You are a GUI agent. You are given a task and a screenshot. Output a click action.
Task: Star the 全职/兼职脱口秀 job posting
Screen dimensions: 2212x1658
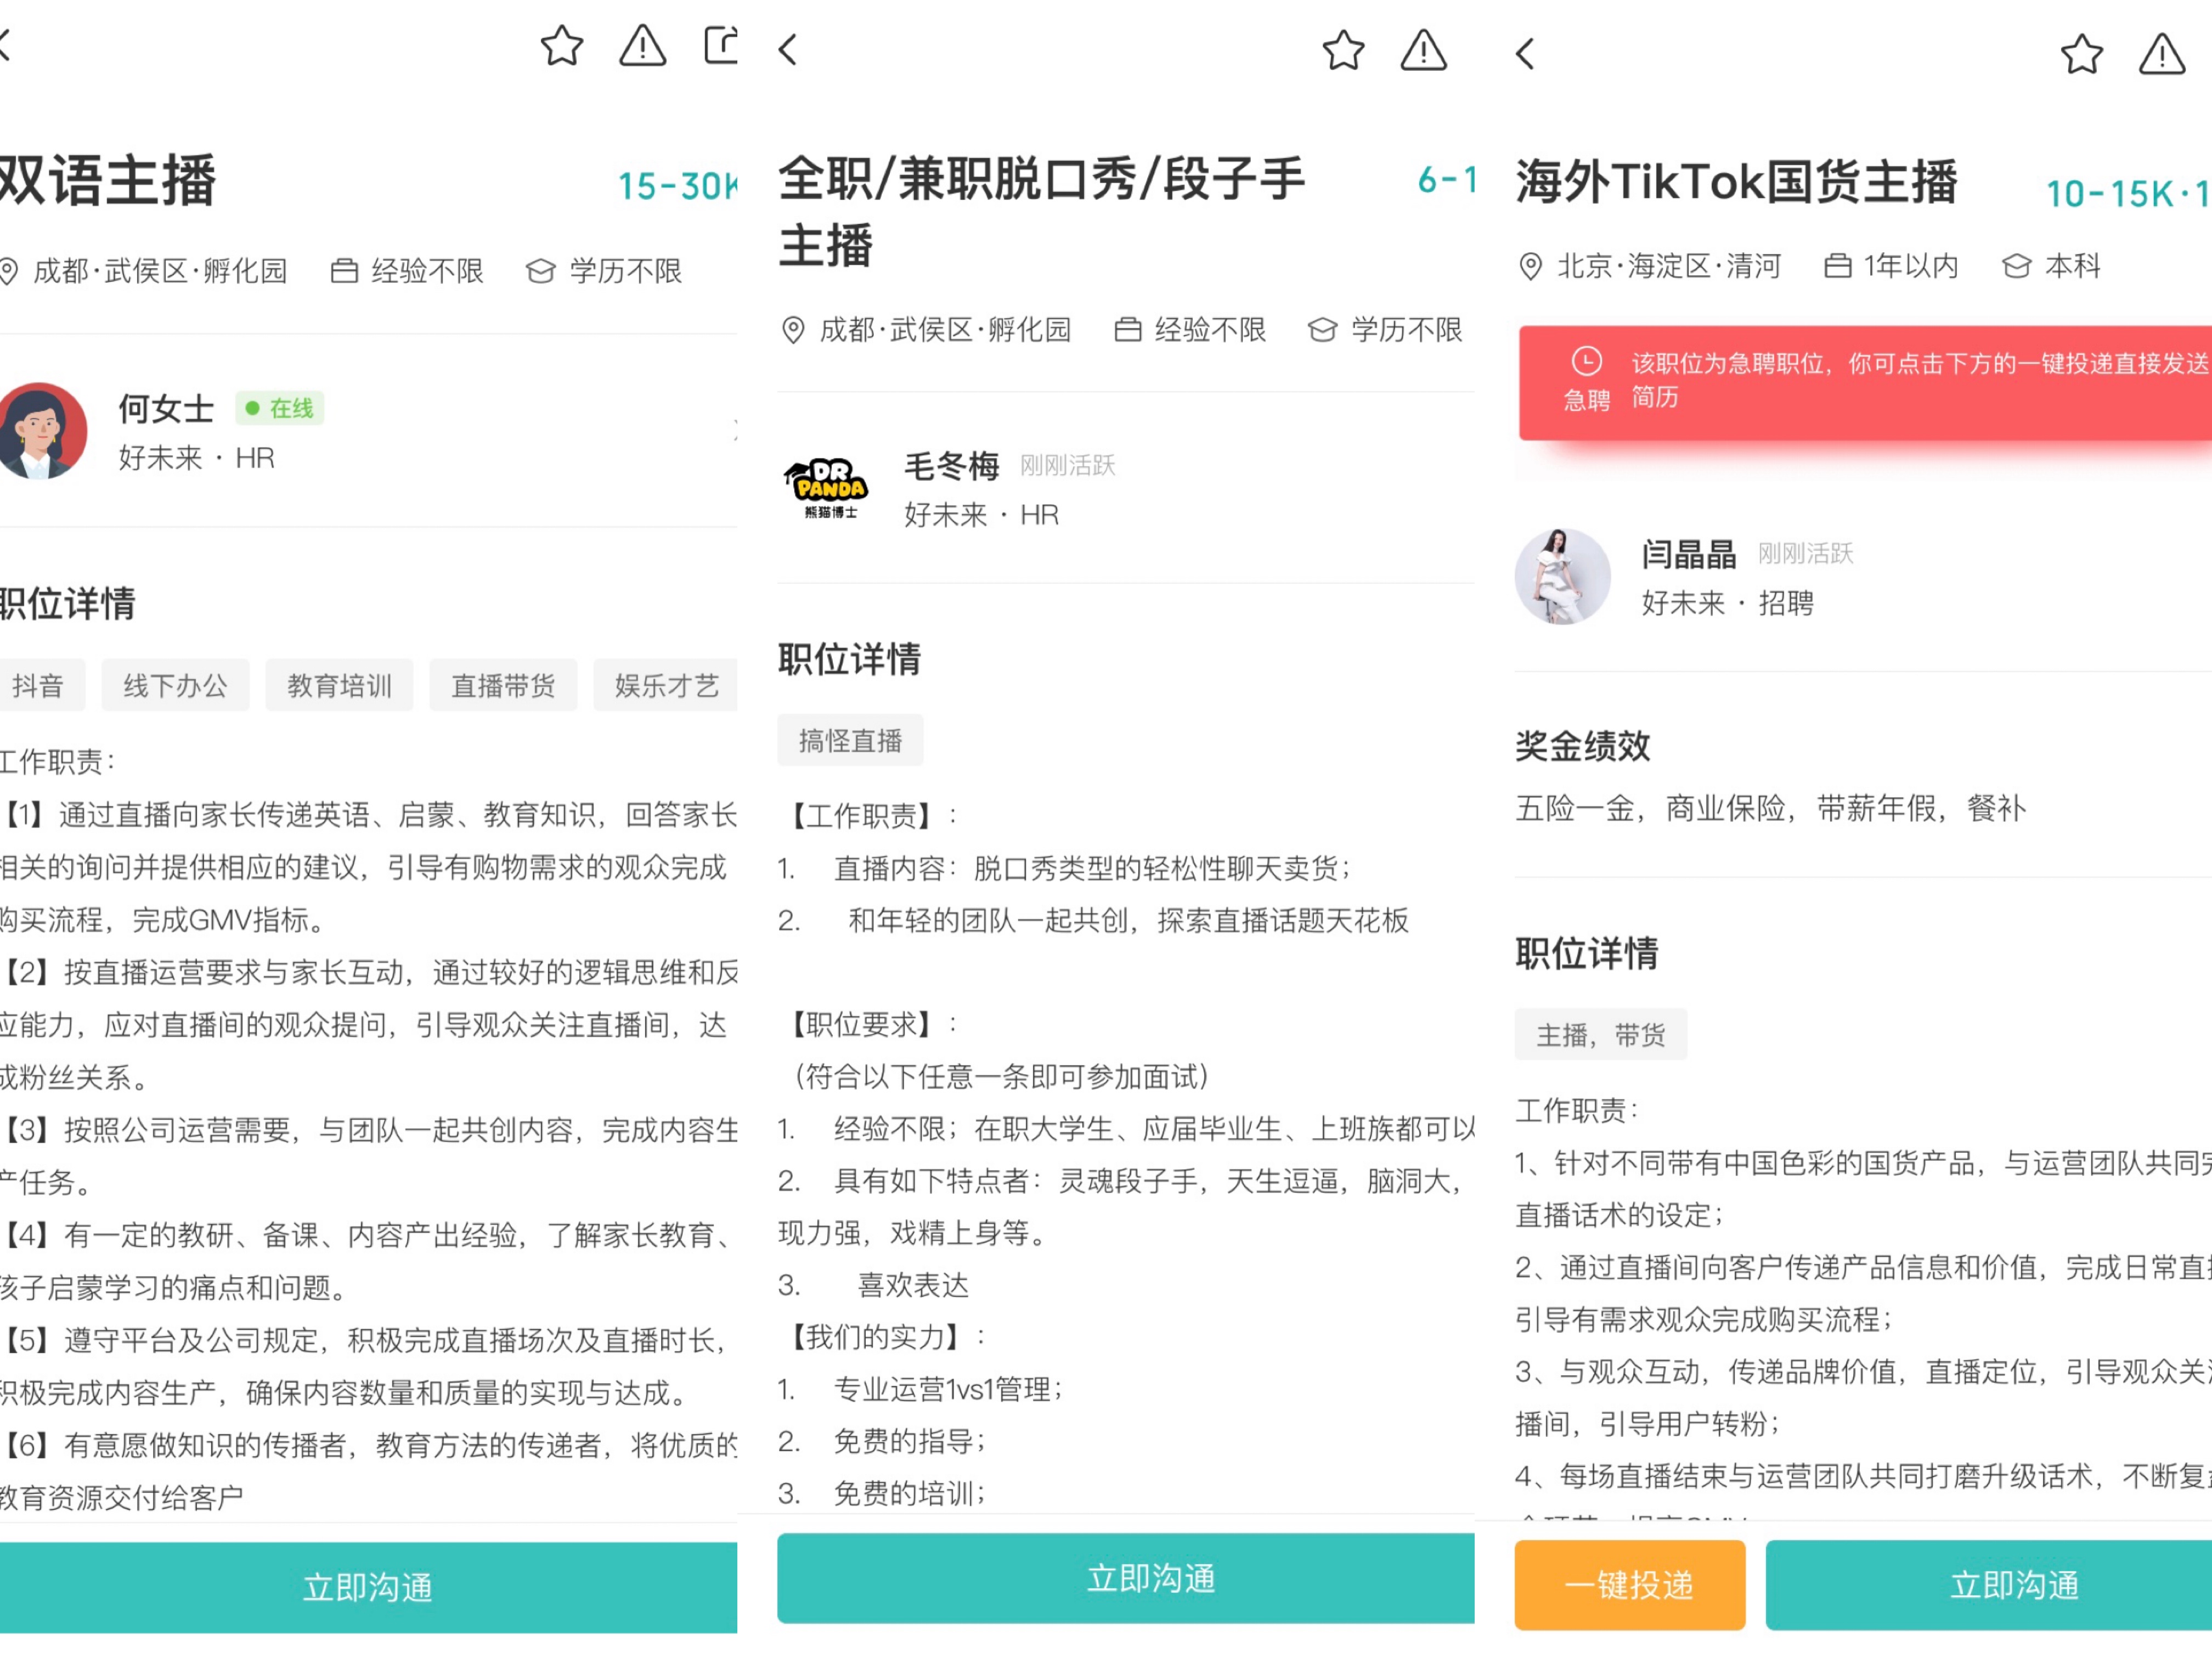[1343, 51]
